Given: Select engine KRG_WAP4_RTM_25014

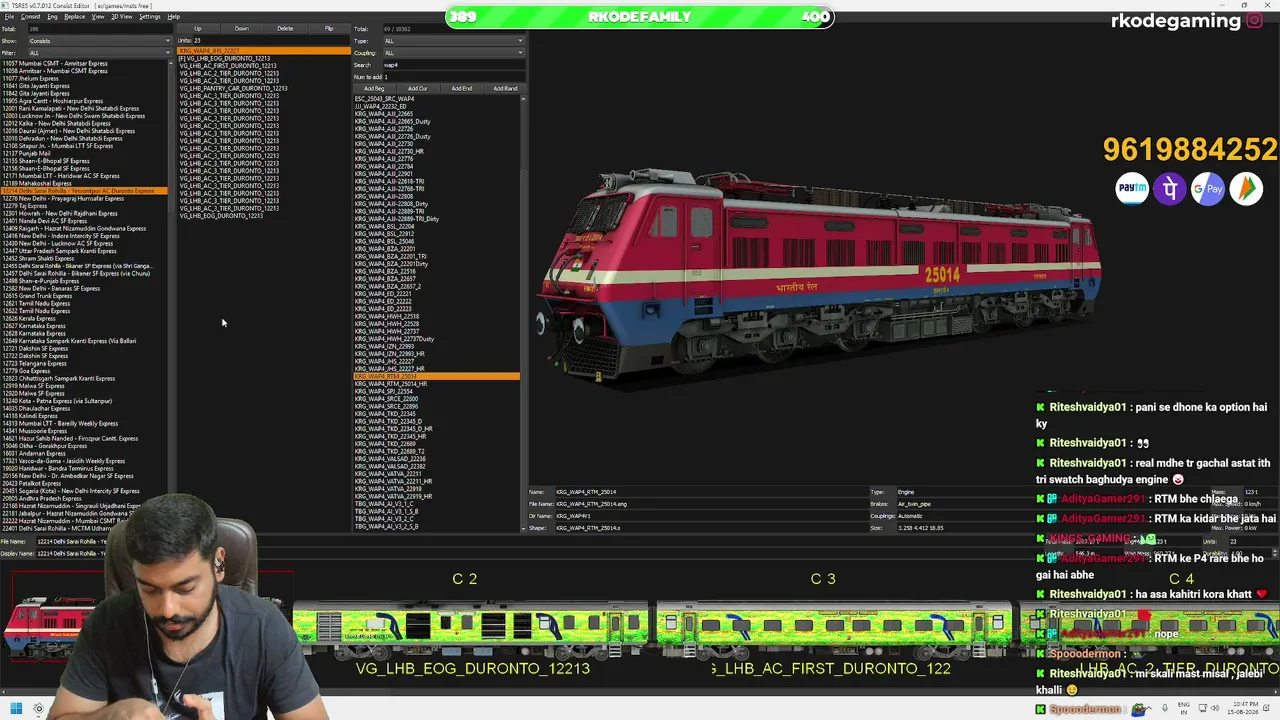Looking at the screenshot, I should click(x=436, y=376).
